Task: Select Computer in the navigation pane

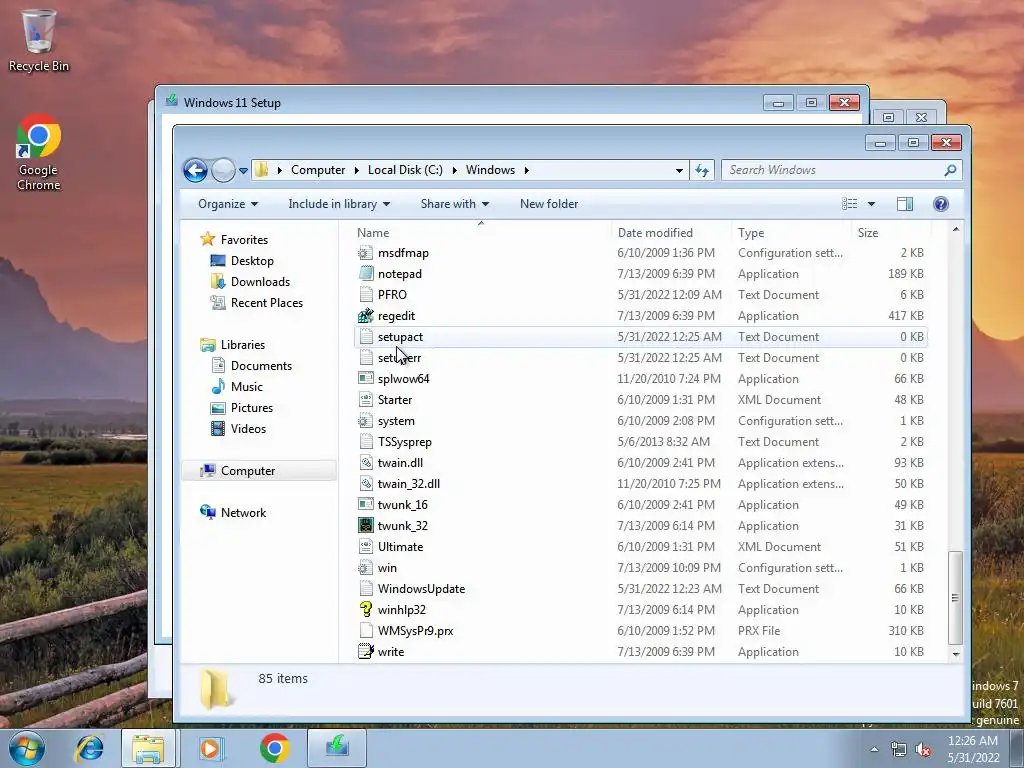Action: (x=248, y=471)
